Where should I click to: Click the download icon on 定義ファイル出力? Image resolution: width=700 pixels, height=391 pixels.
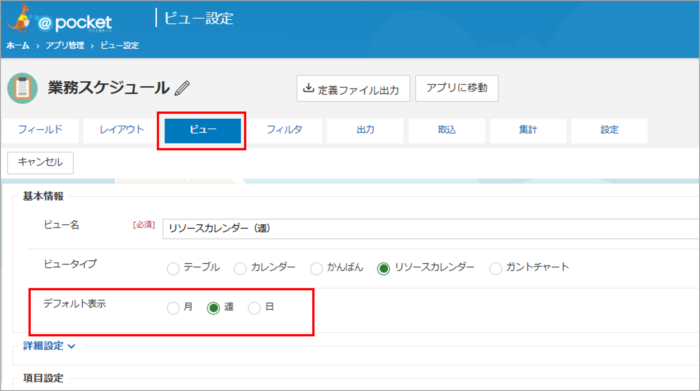coord(308,88)
